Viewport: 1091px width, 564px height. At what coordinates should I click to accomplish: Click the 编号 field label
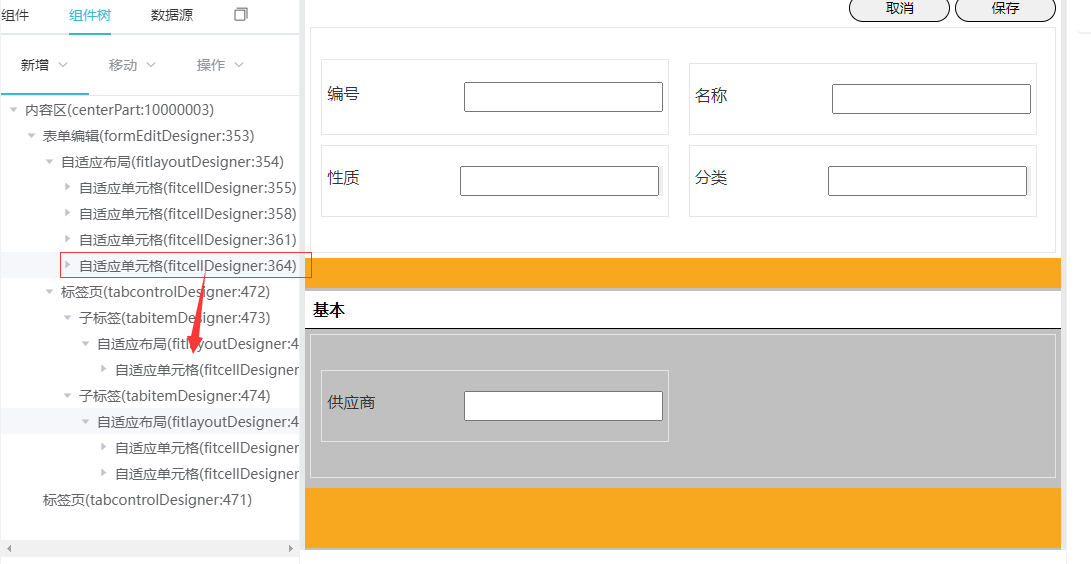coord(343,94)
